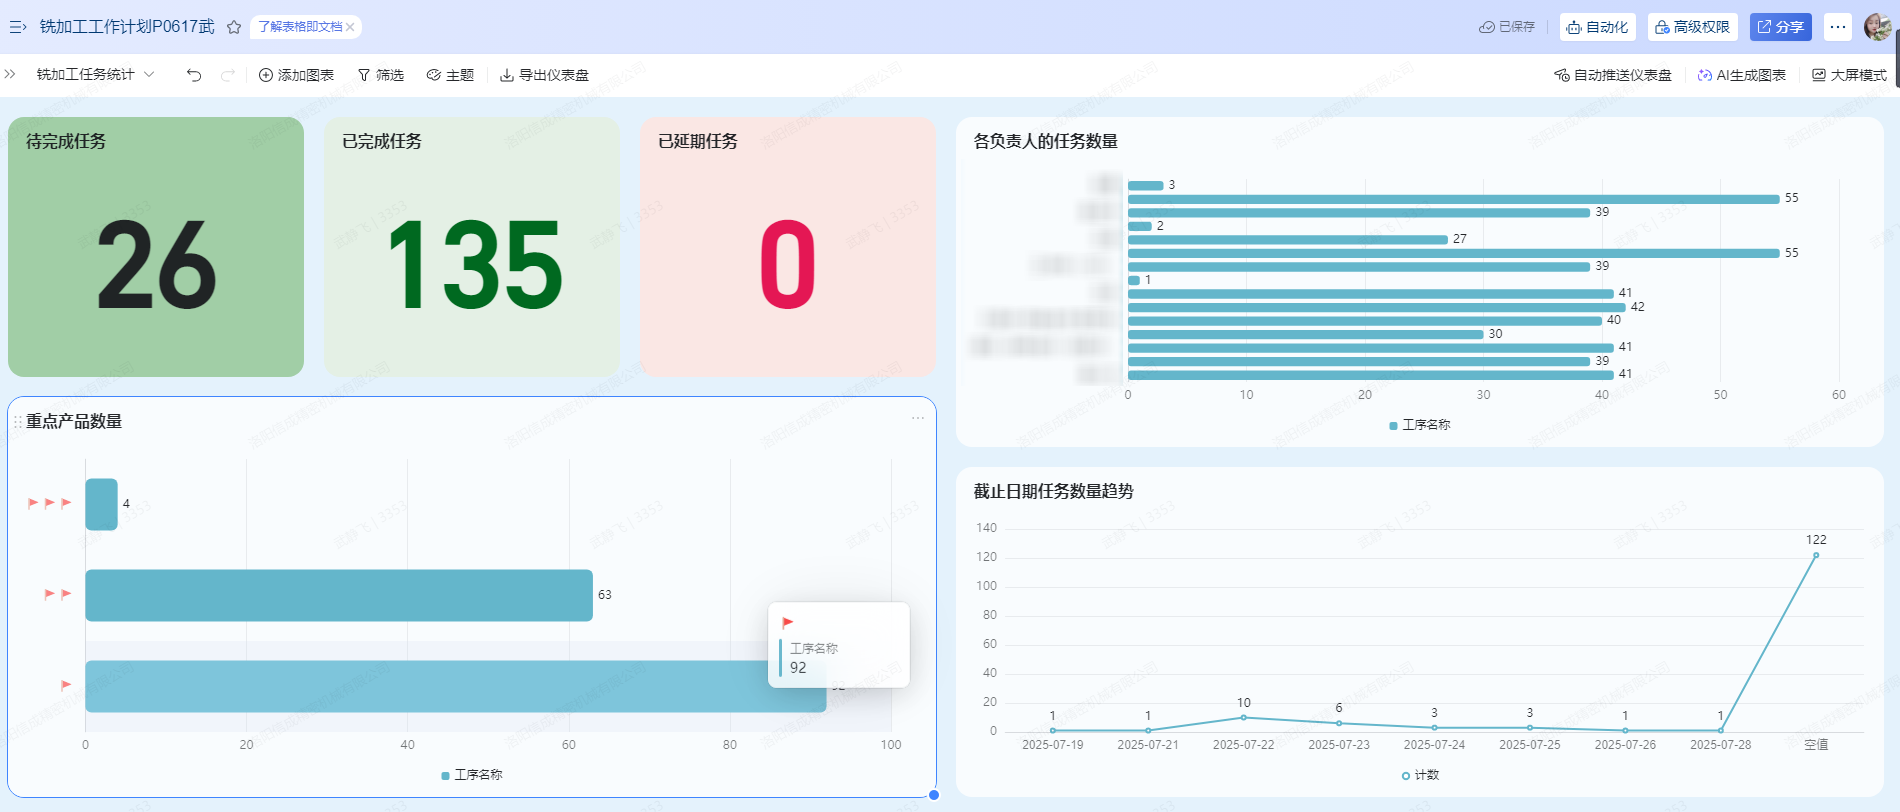Click 添加图表 to add a chart
This screenshot has height=812, width=1900.
click(296, 75)
